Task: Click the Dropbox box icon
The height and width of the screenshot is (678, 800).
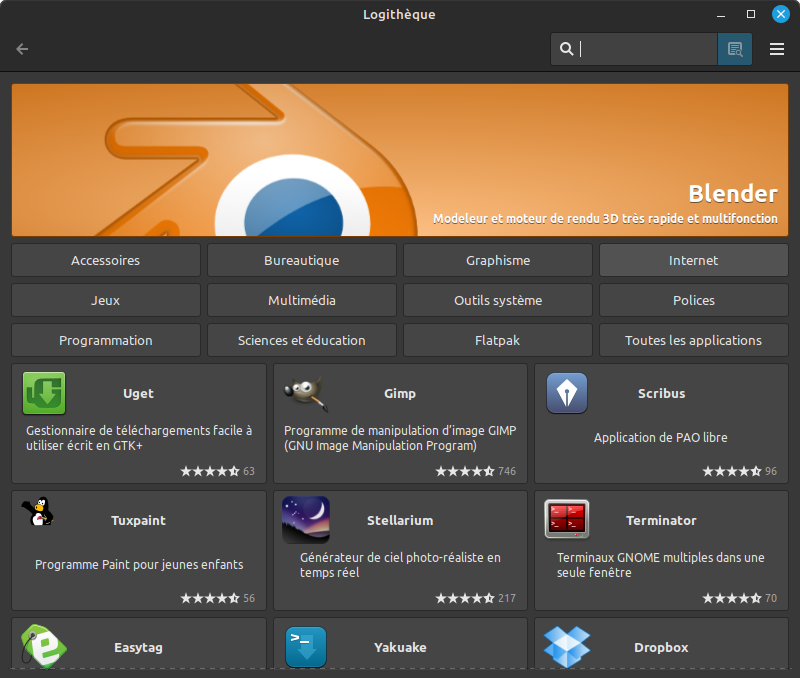Action: [567, 647]
